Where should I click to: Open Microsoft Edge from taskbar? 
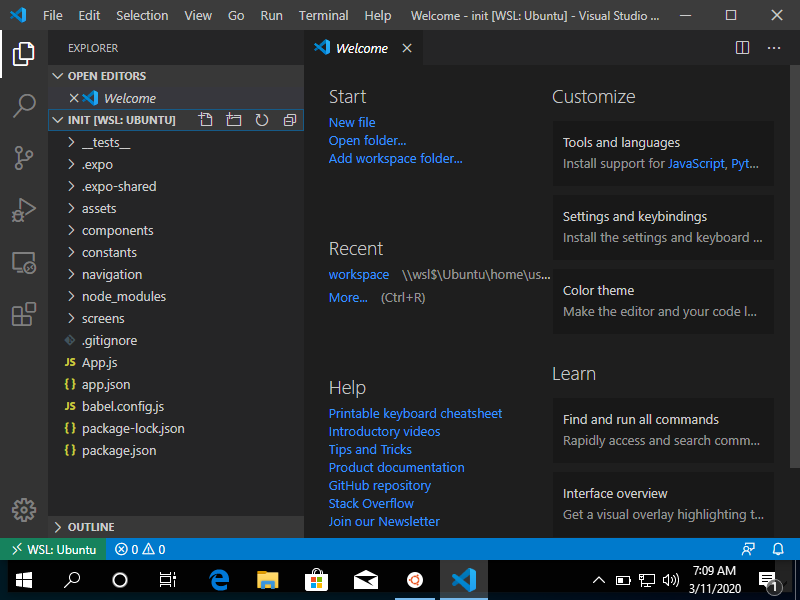[x=219, y=580]
